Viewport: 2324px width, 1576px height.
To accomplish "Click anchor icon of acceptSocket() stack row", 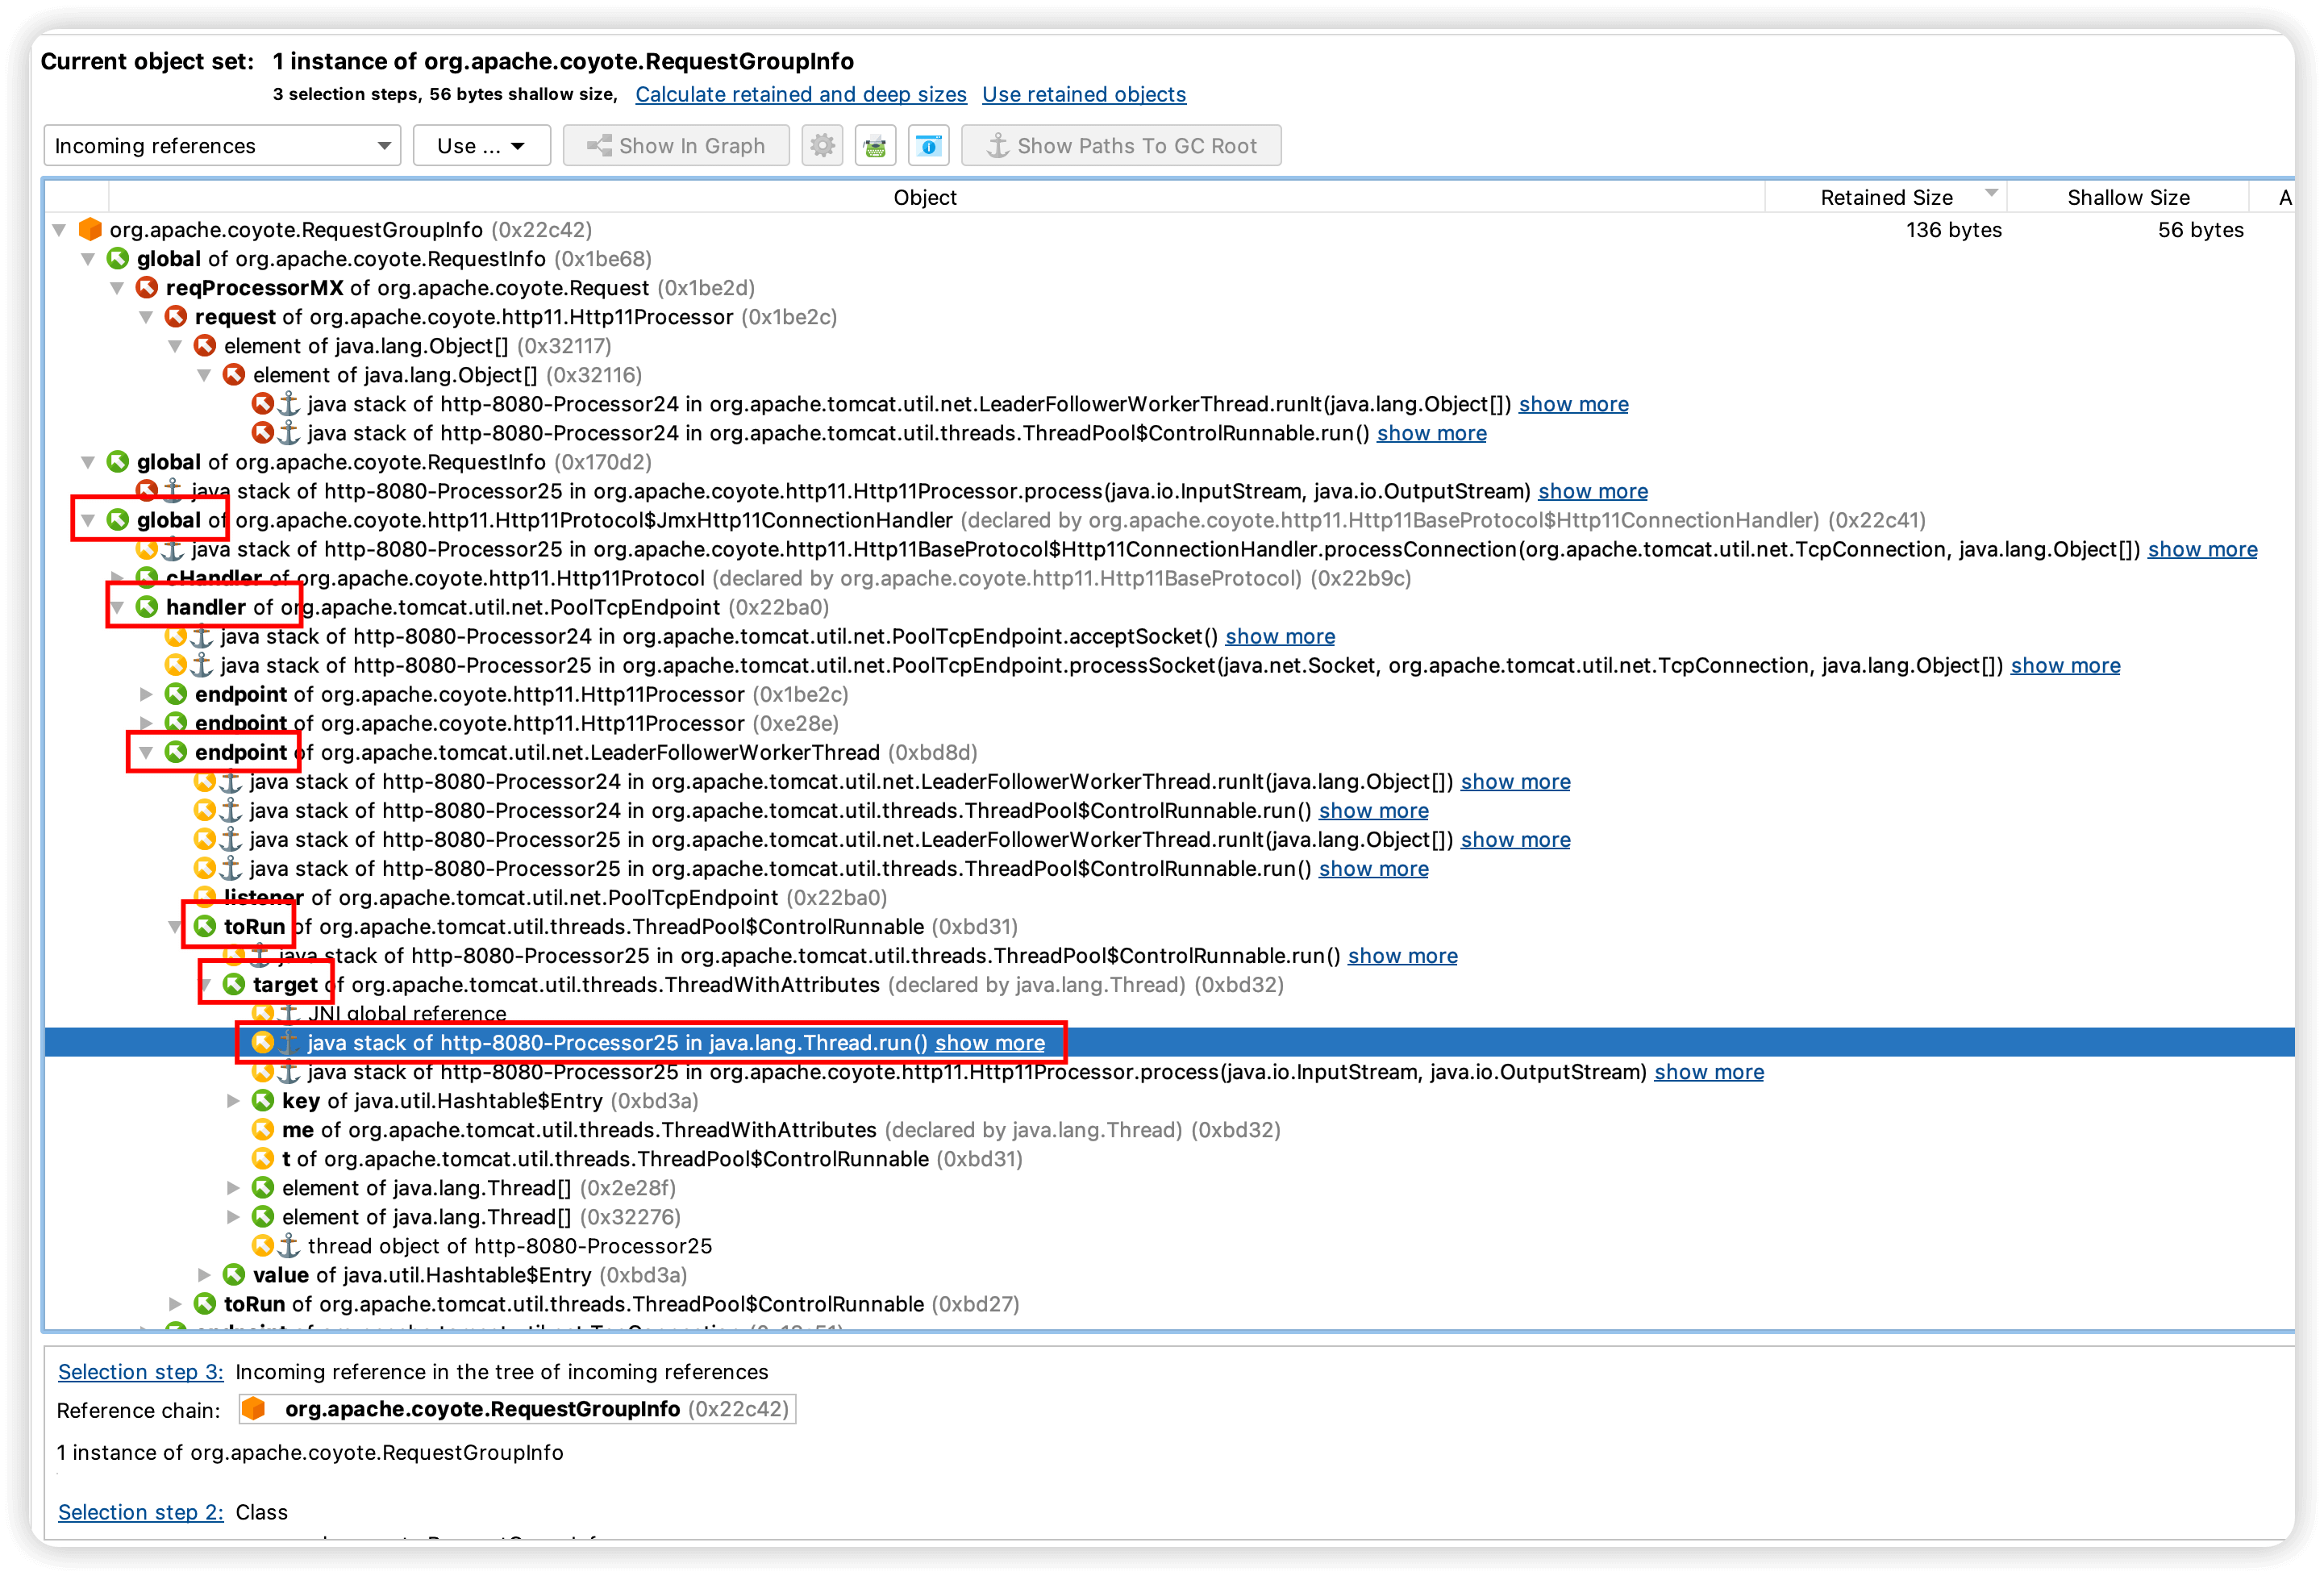I will tap(202, 636).
